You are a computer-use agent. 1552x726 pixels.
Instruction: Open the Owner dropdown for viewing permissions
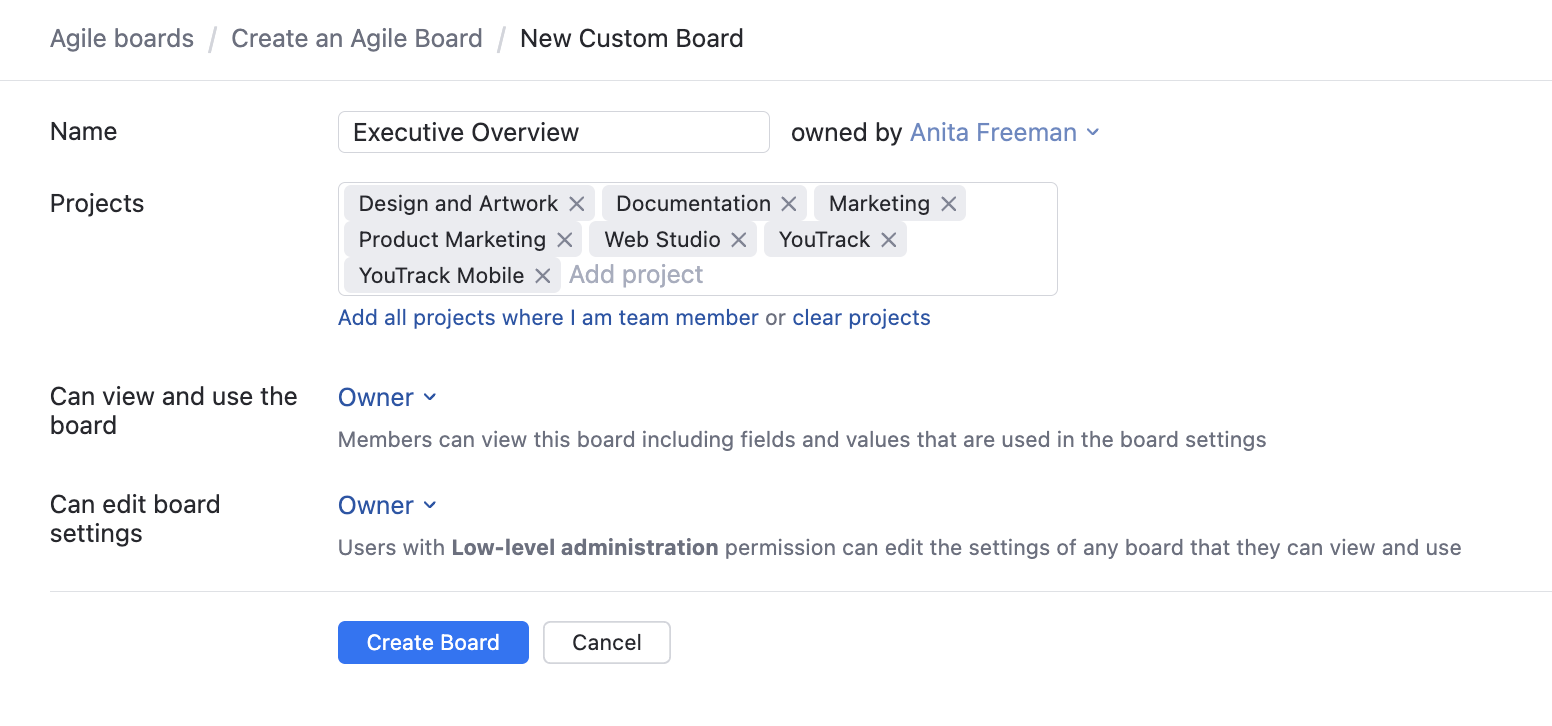point(388,397)
